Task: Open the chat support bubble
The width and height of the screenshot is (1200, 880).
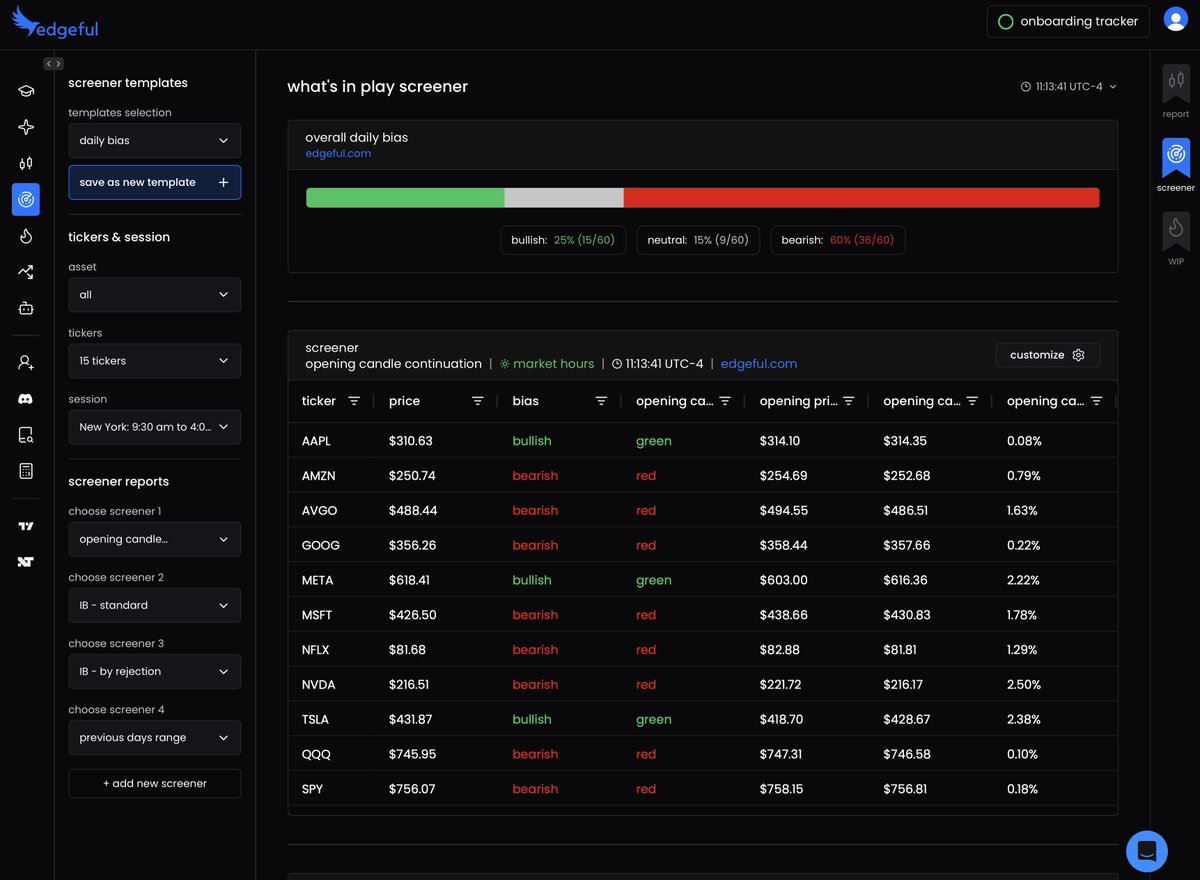Action: point(1147,851)
